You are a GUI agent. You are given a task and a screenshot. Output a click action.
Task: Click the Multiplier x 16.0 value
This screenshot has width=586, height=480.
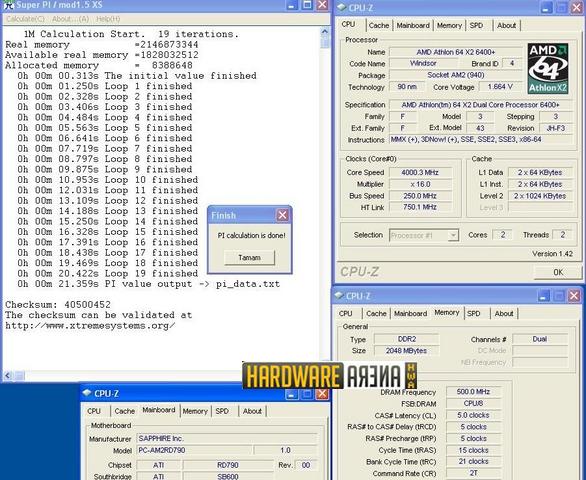420,184
